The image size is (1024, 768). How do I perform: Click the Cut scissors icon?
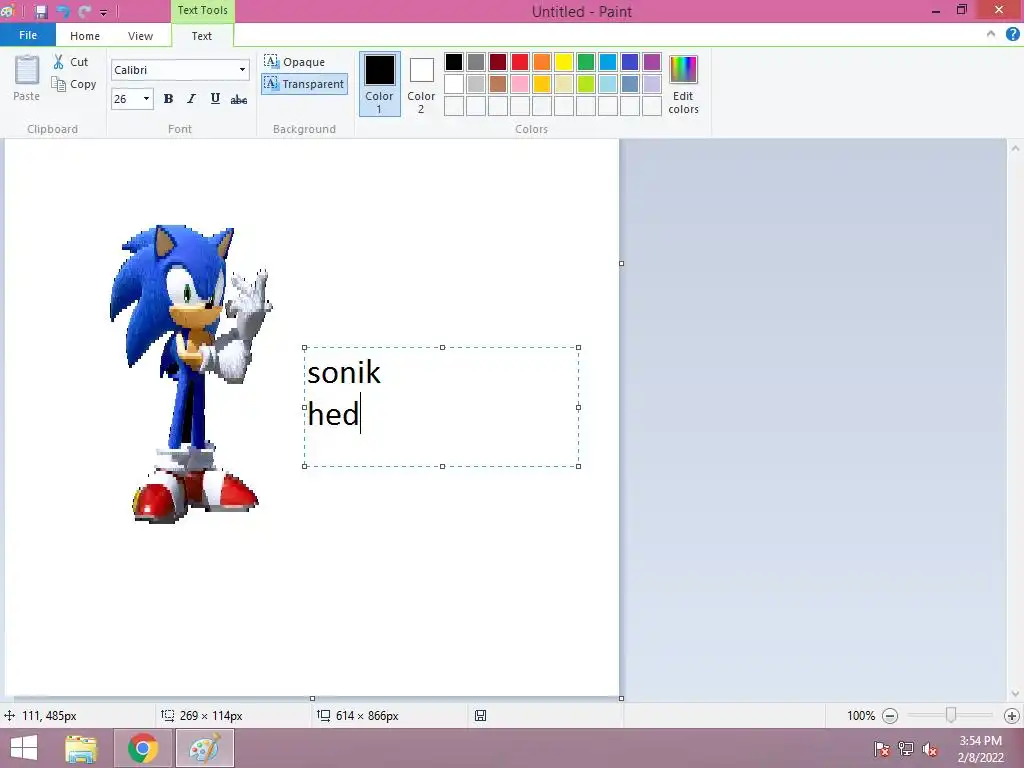(x=59, y=62)
